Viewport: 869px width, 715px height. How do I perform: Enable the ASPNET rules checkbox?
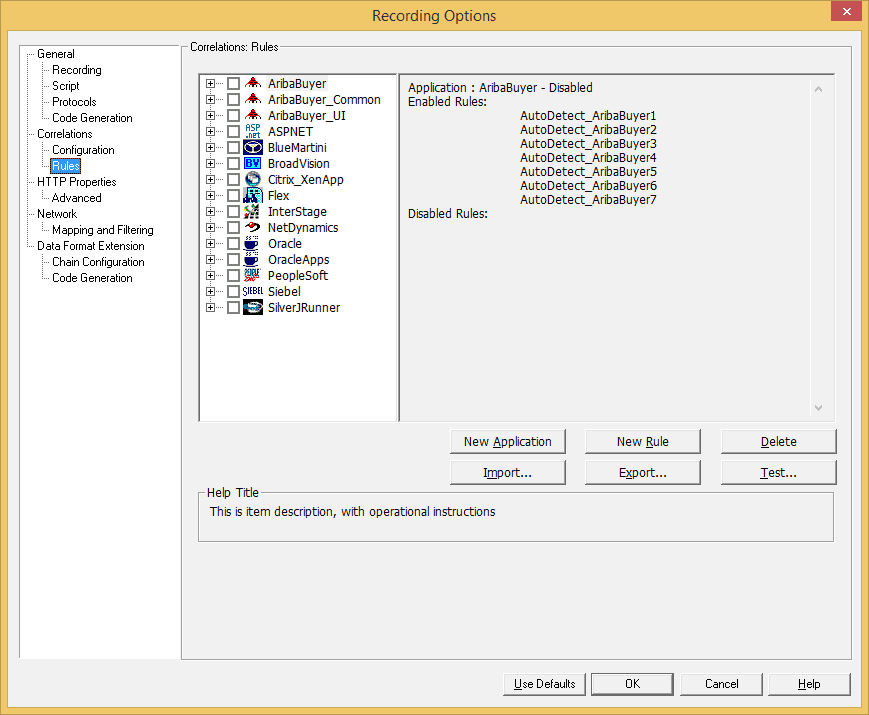click(233, 131)
